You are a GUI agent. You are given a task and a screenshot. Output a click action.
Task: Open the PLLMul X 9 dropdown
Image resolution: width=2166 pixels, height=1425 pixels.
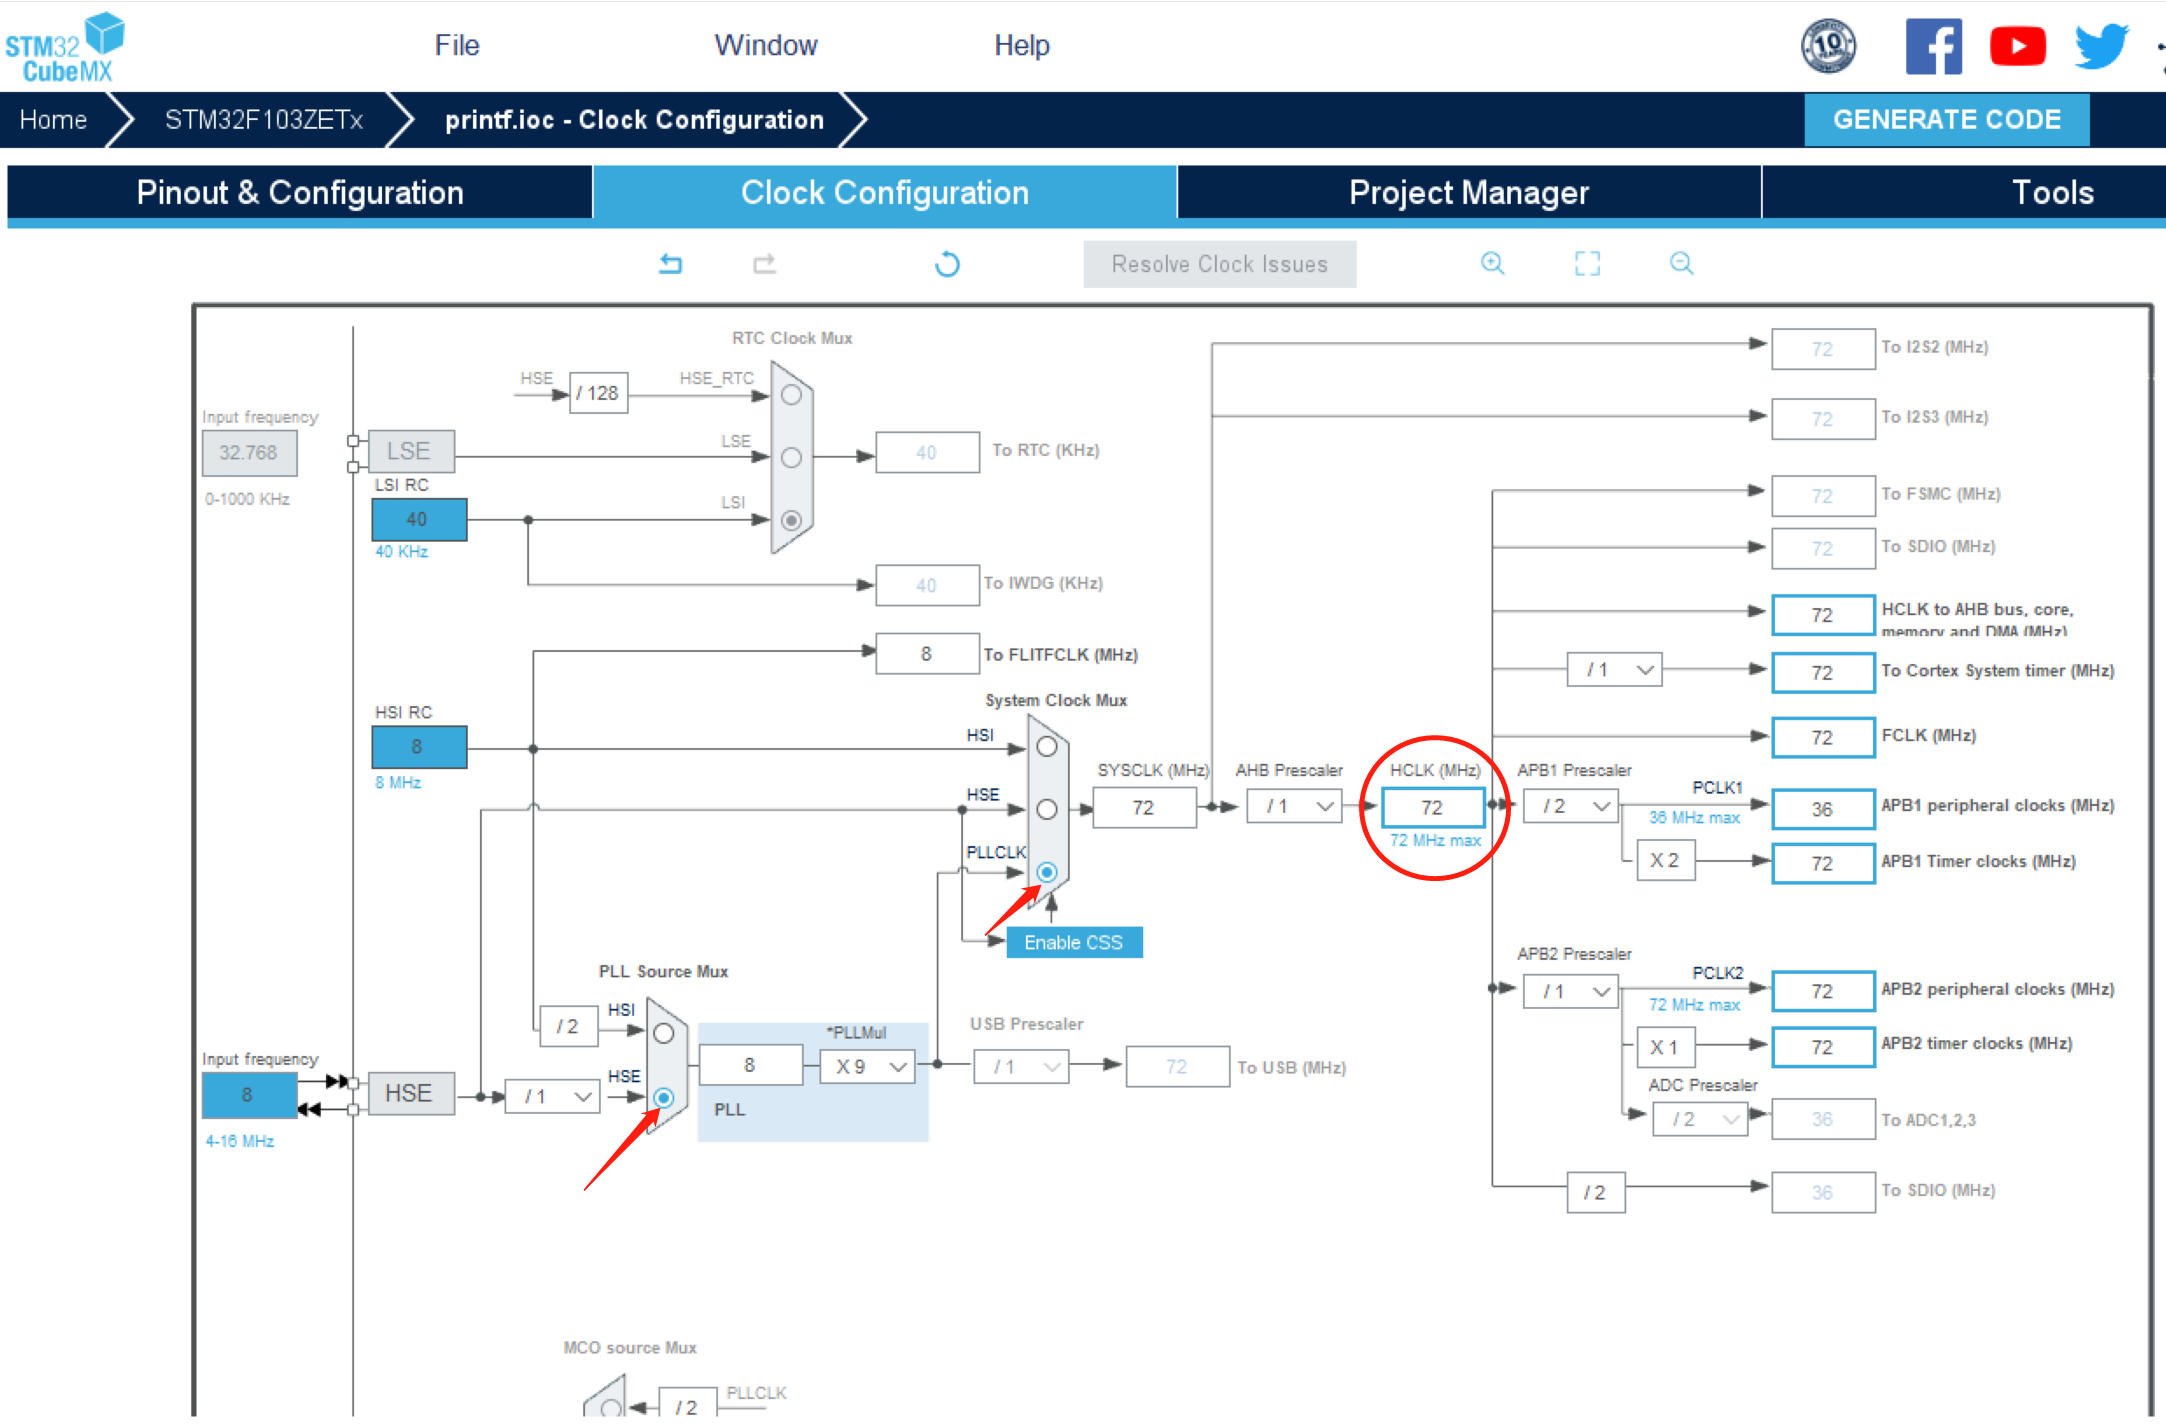868,1066
